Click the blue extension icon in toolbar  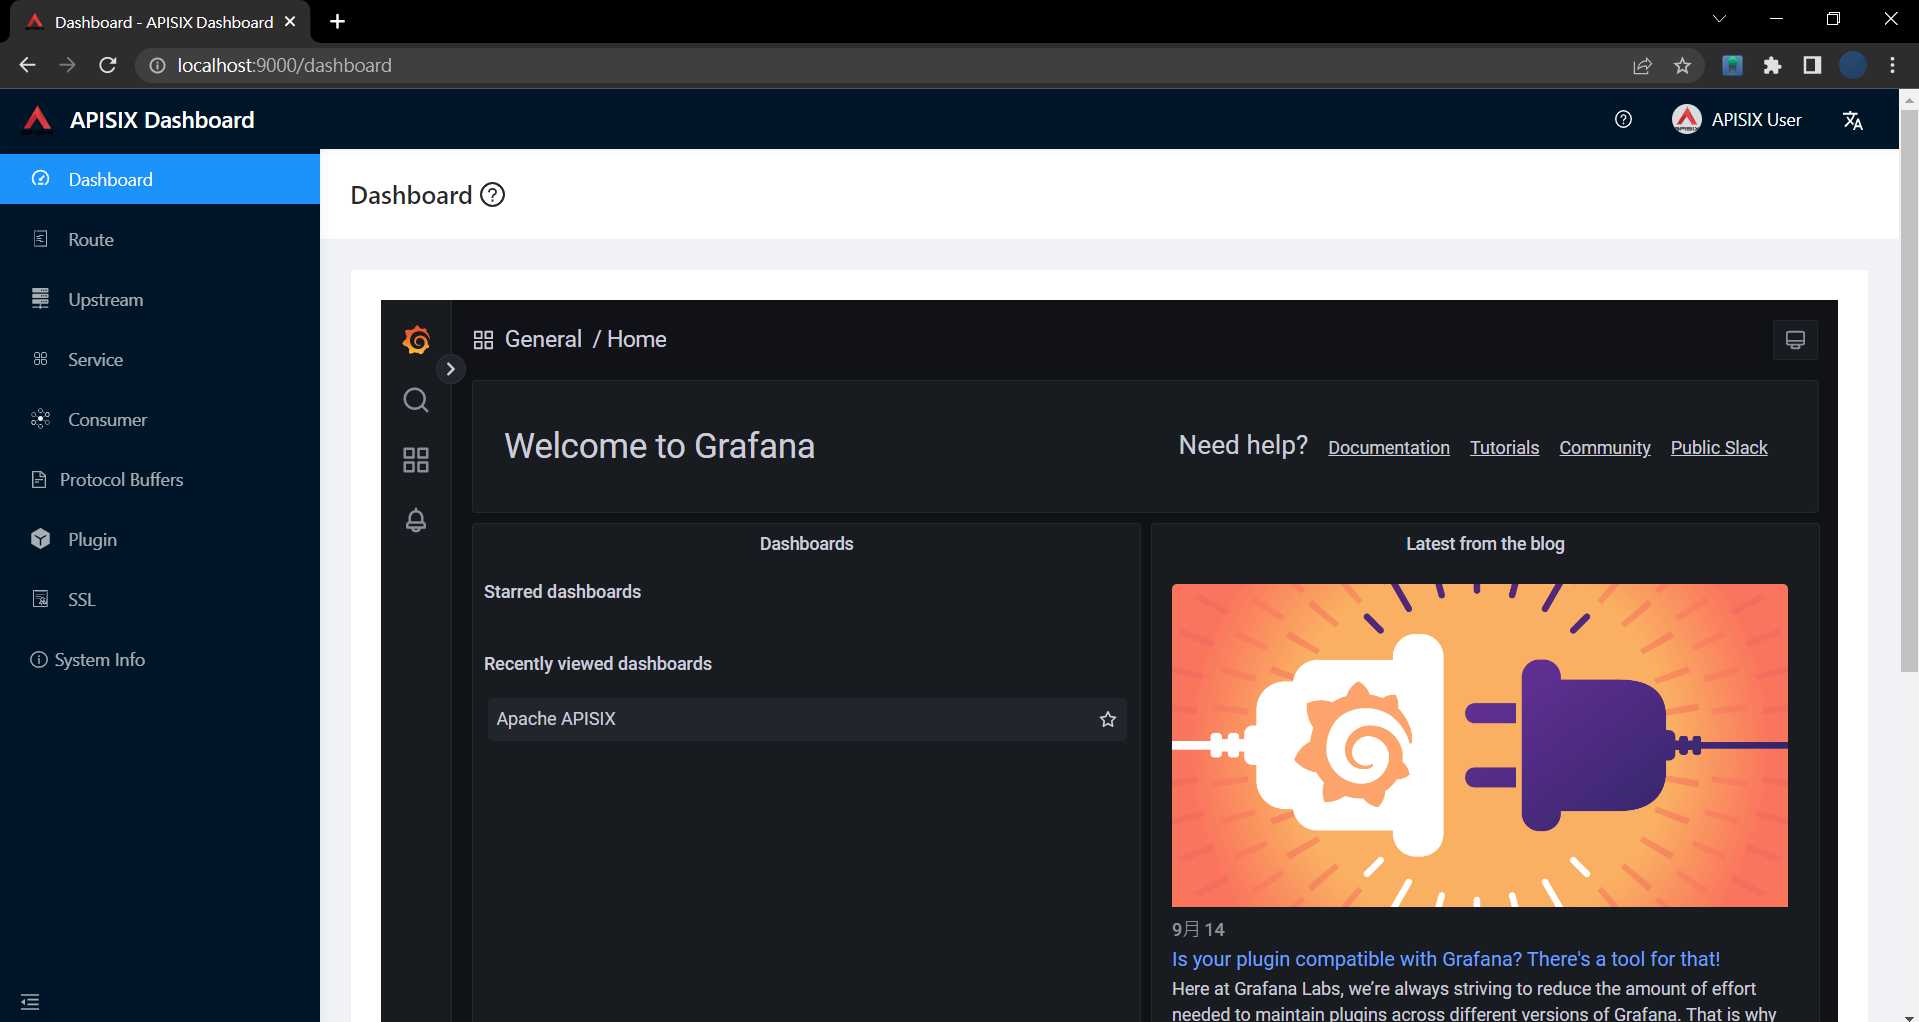point(1732,66)
